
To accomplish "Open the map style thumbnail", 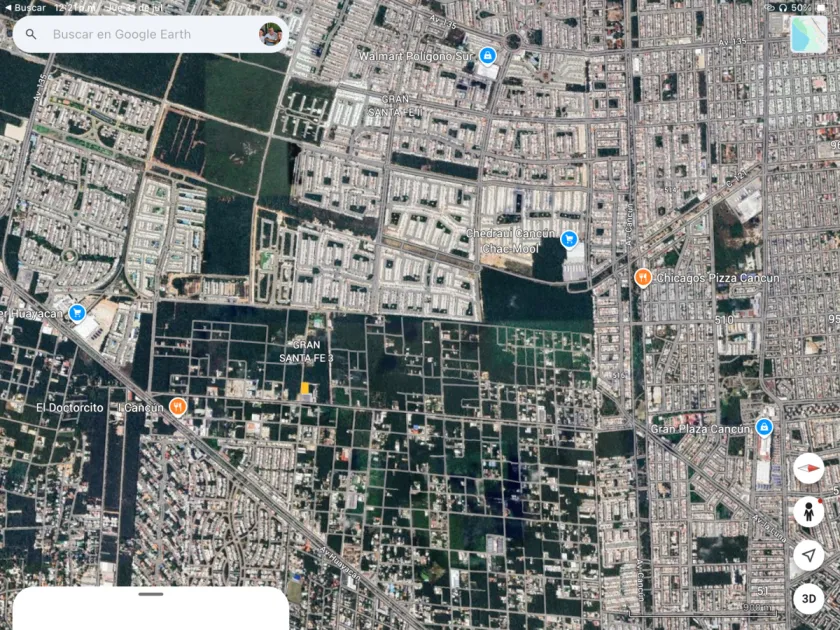I will (809, 34).
